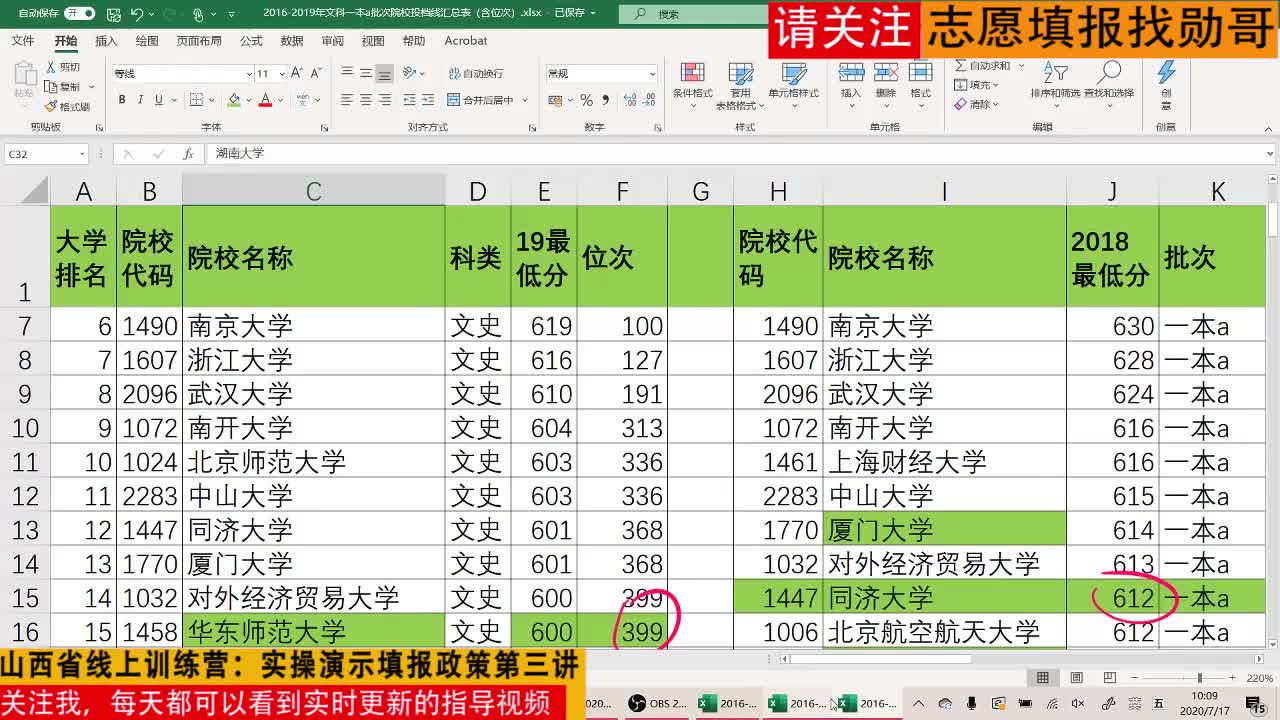Open the 公式 tab
This screenshot has height=720, width=1280.
point(251,41)
